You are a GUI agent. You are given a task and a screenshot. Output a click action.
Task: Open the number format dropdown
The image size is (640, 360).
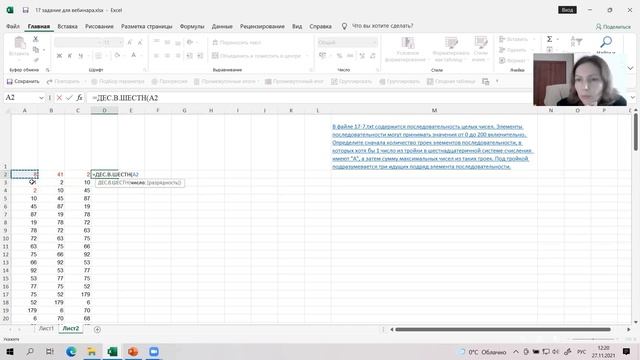click(x=374, y=42)
